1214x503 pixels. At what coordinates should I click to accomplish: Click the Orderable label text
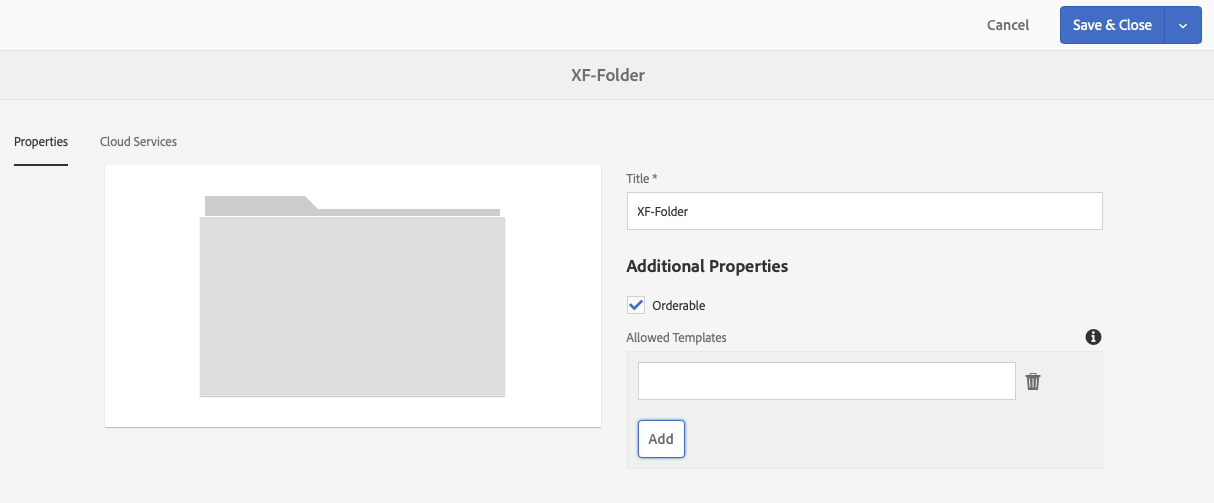tap(679, 305)
